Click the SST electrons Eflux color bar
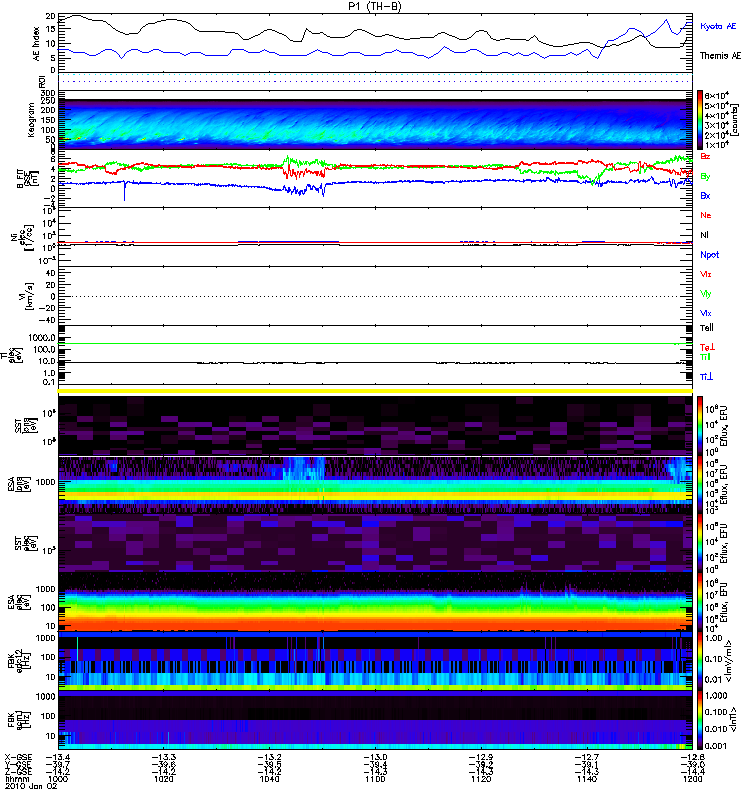The image size is (750, 800). (x=700, y=543)
